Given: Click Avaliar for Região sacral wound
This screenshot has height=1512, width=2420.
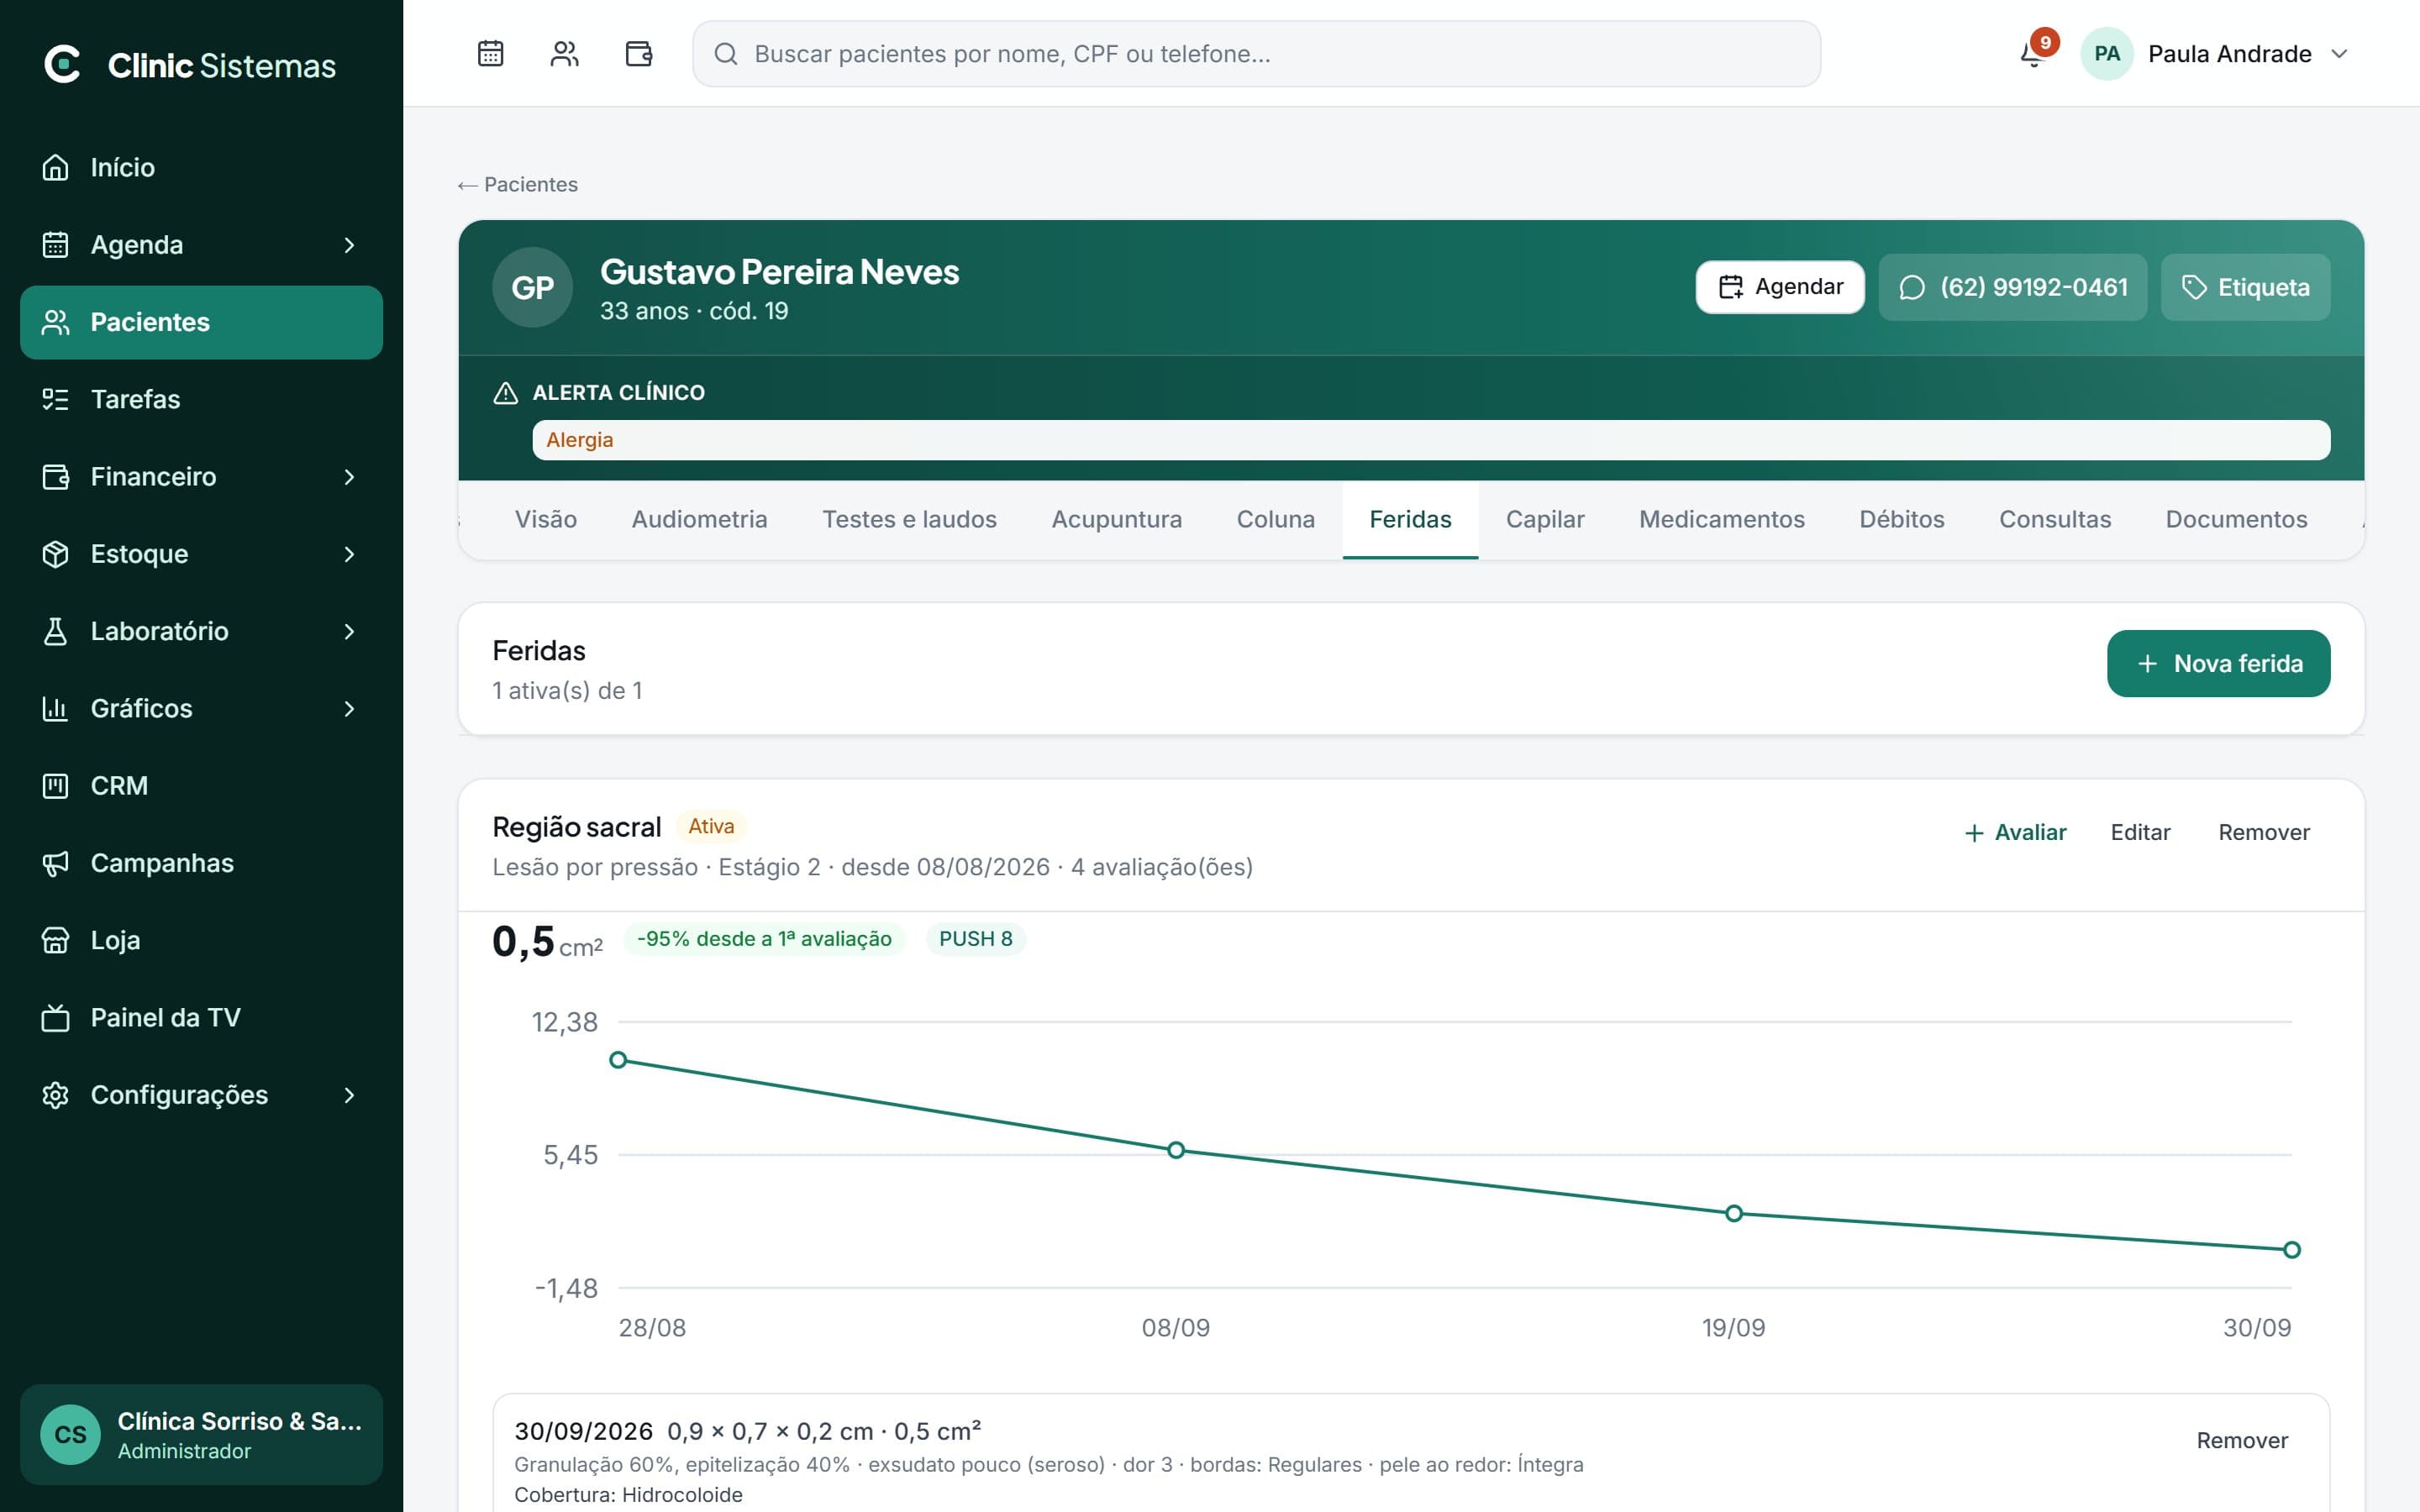Looking at the screenshot, I should pyautogui.click(x=2015, y=832).
